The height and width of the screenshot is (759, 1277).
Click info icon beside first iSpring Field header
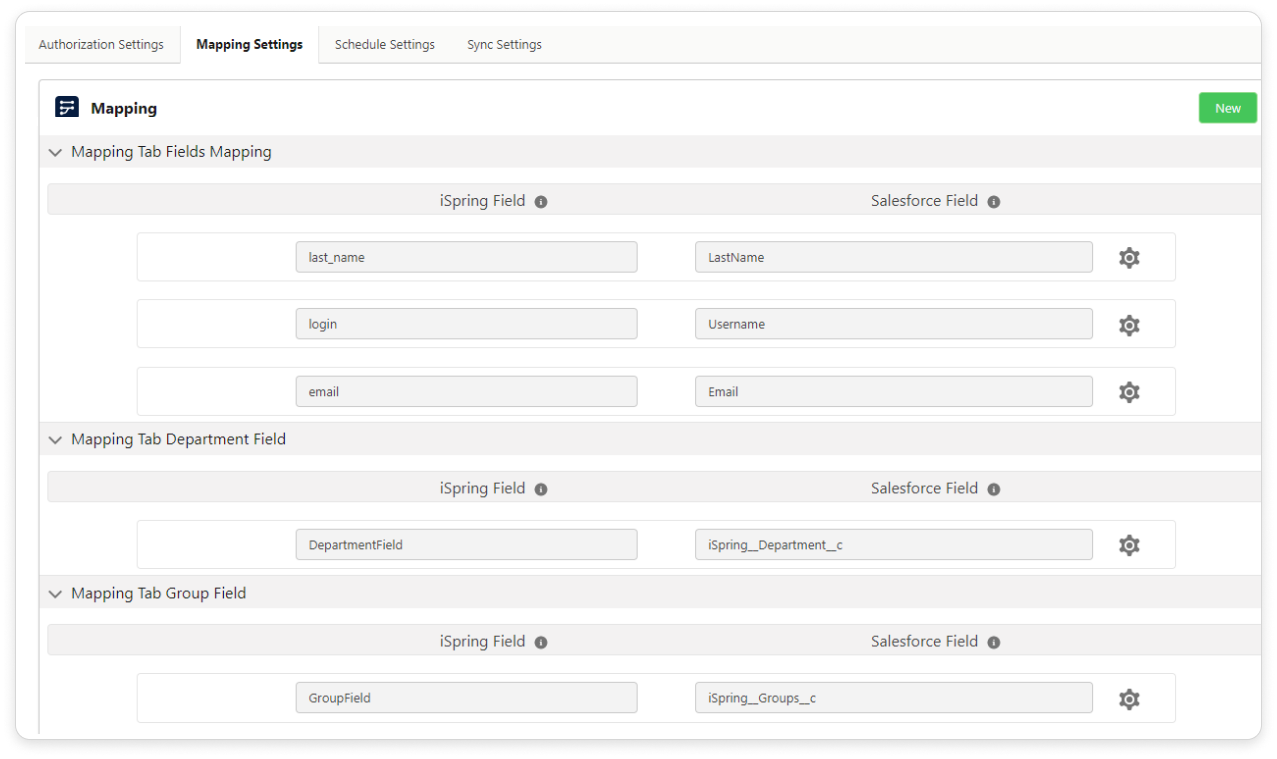pyautogui.click(x=541, y=202)
